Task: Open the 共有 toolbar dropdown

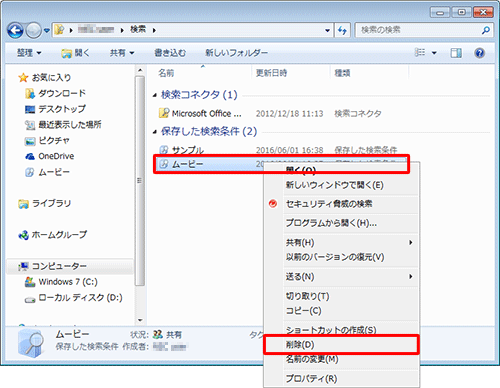Action: pyautogui.click(x=122, y=53)
